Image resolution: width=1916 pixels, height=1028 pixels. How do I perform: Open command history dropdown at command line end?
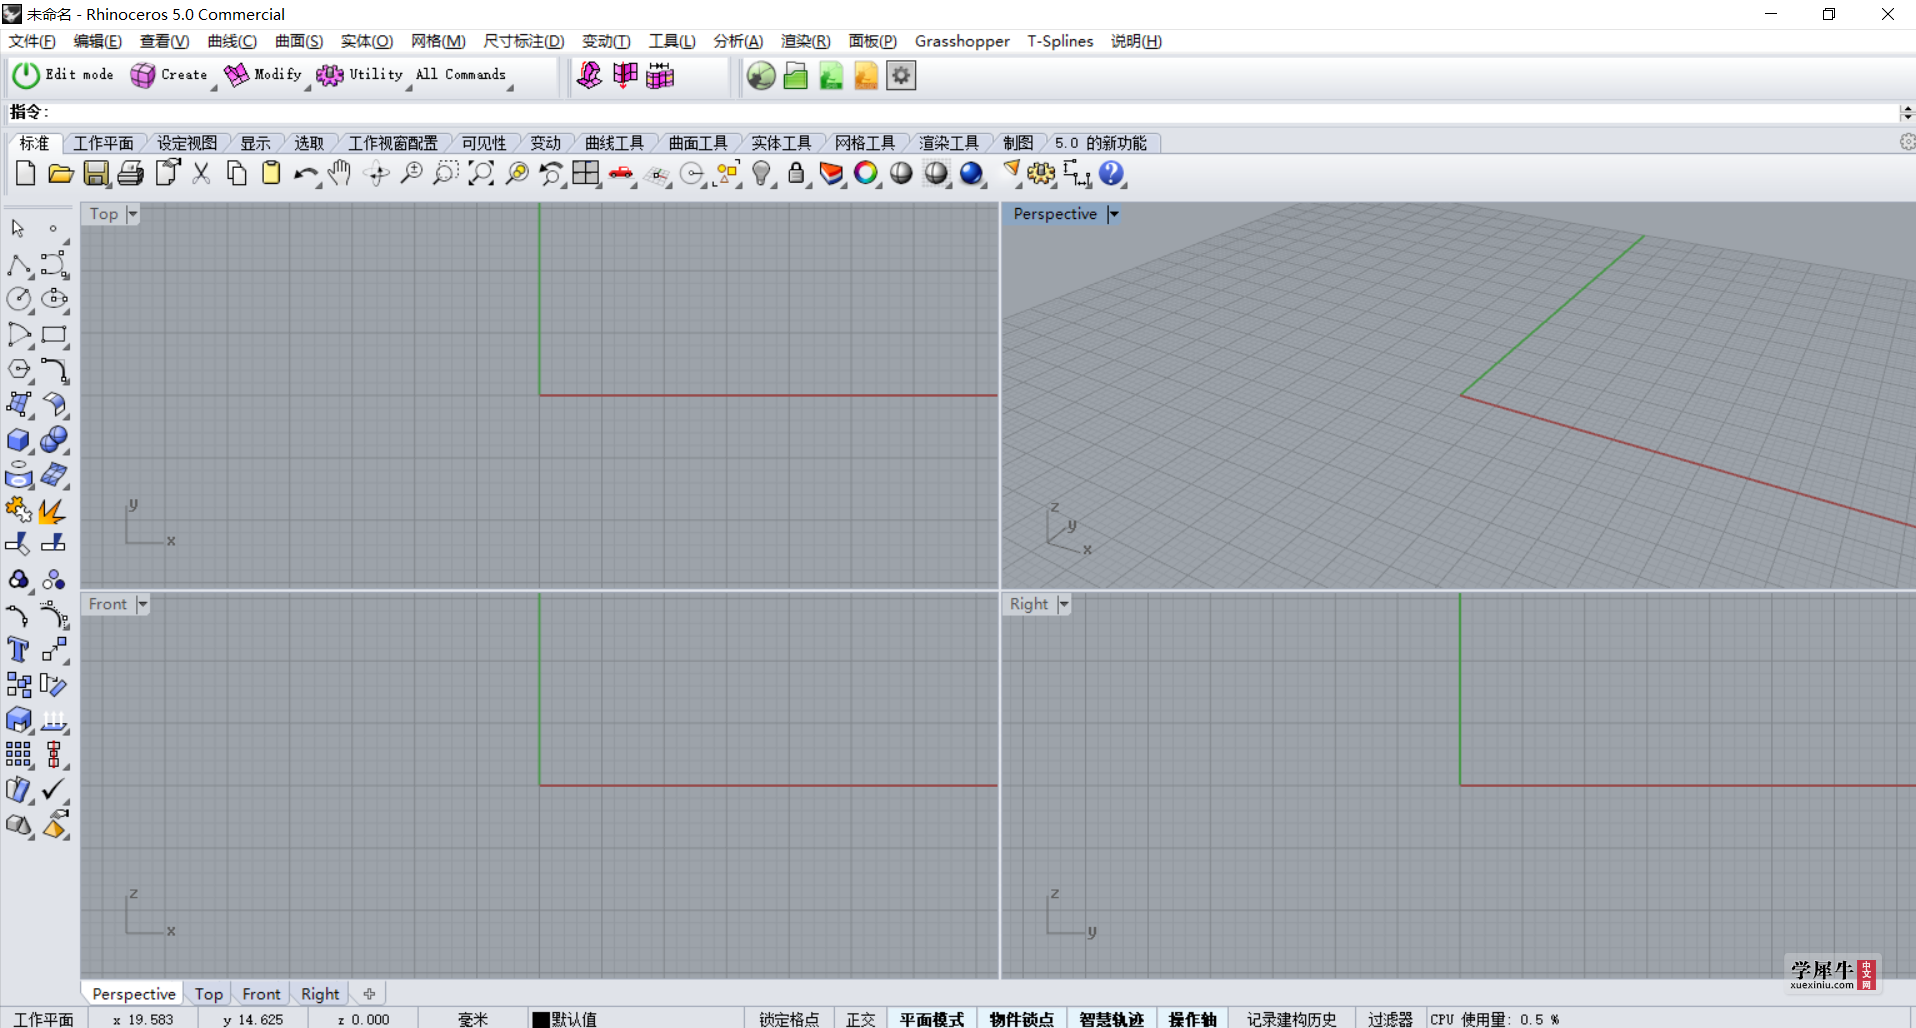tap(1907, 112)
